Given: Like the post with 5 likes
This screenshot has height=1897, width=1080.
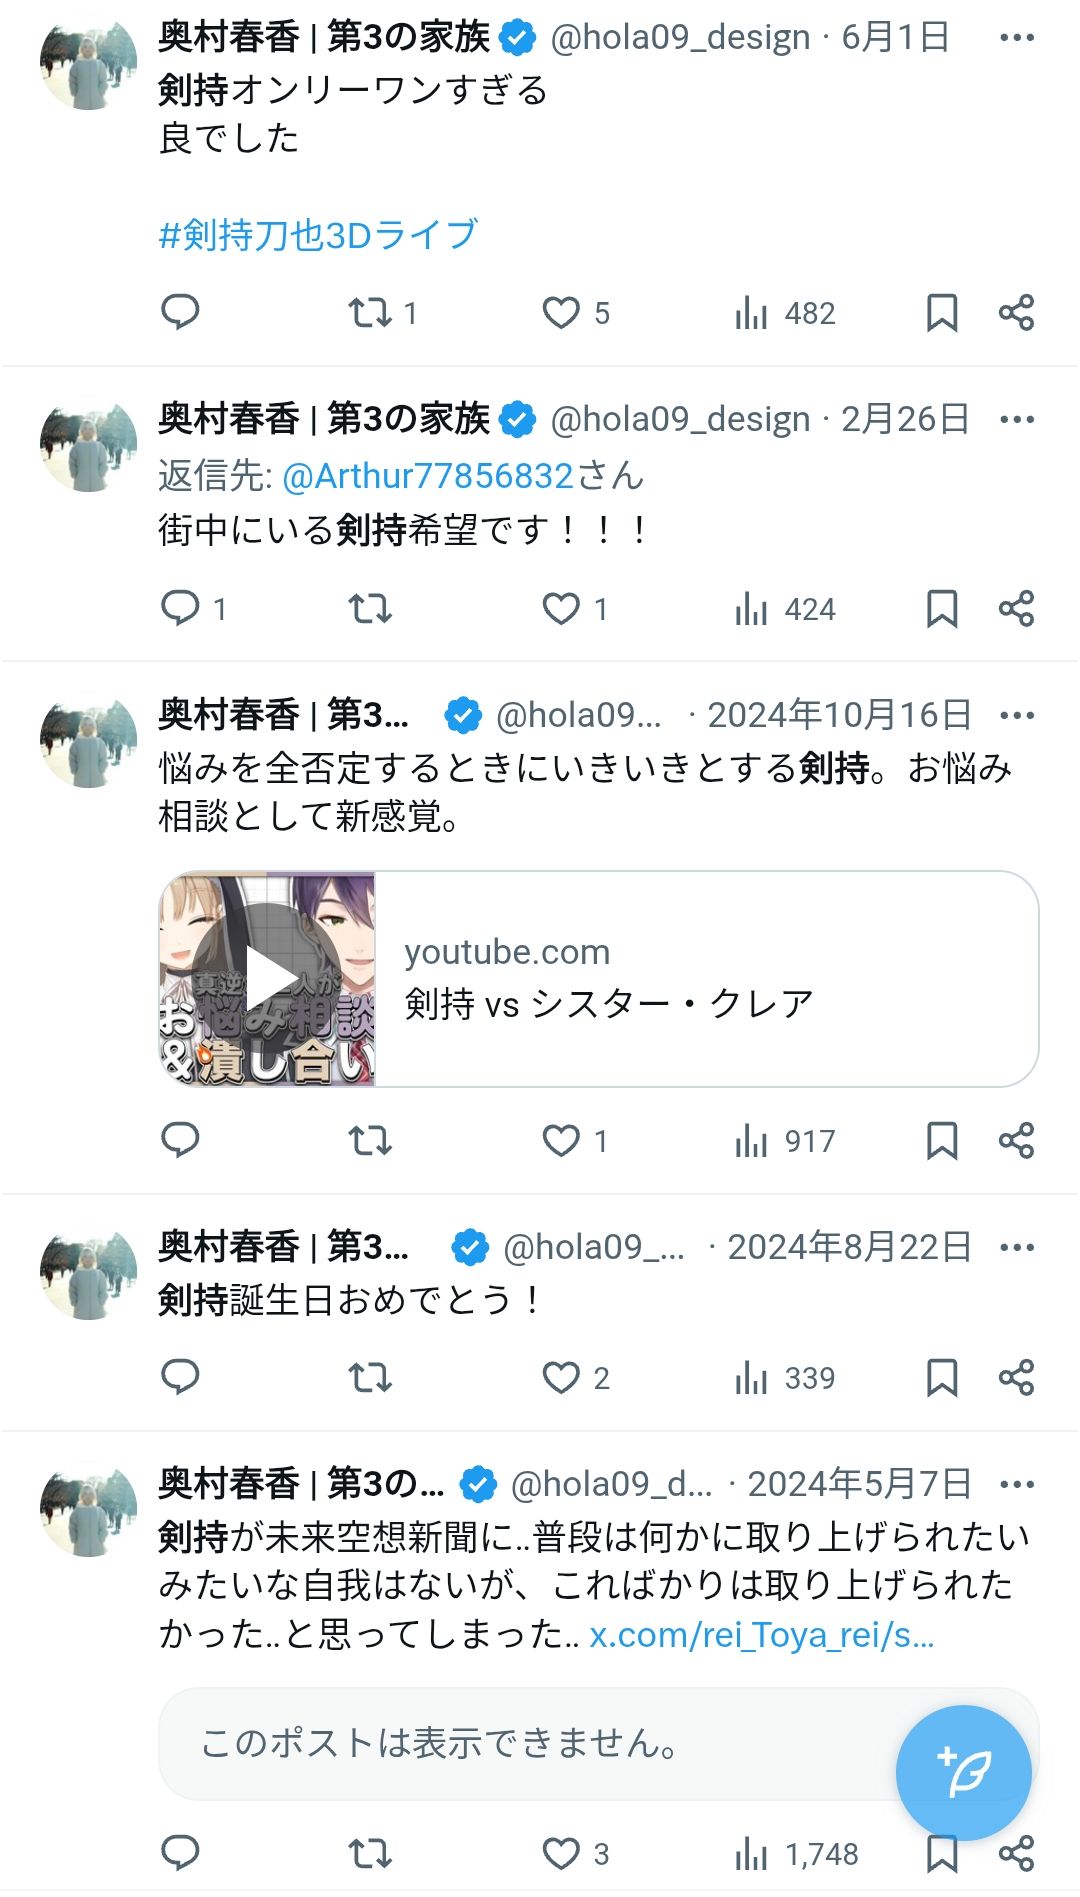Looking at the screenshot, I should click(561, 313).
